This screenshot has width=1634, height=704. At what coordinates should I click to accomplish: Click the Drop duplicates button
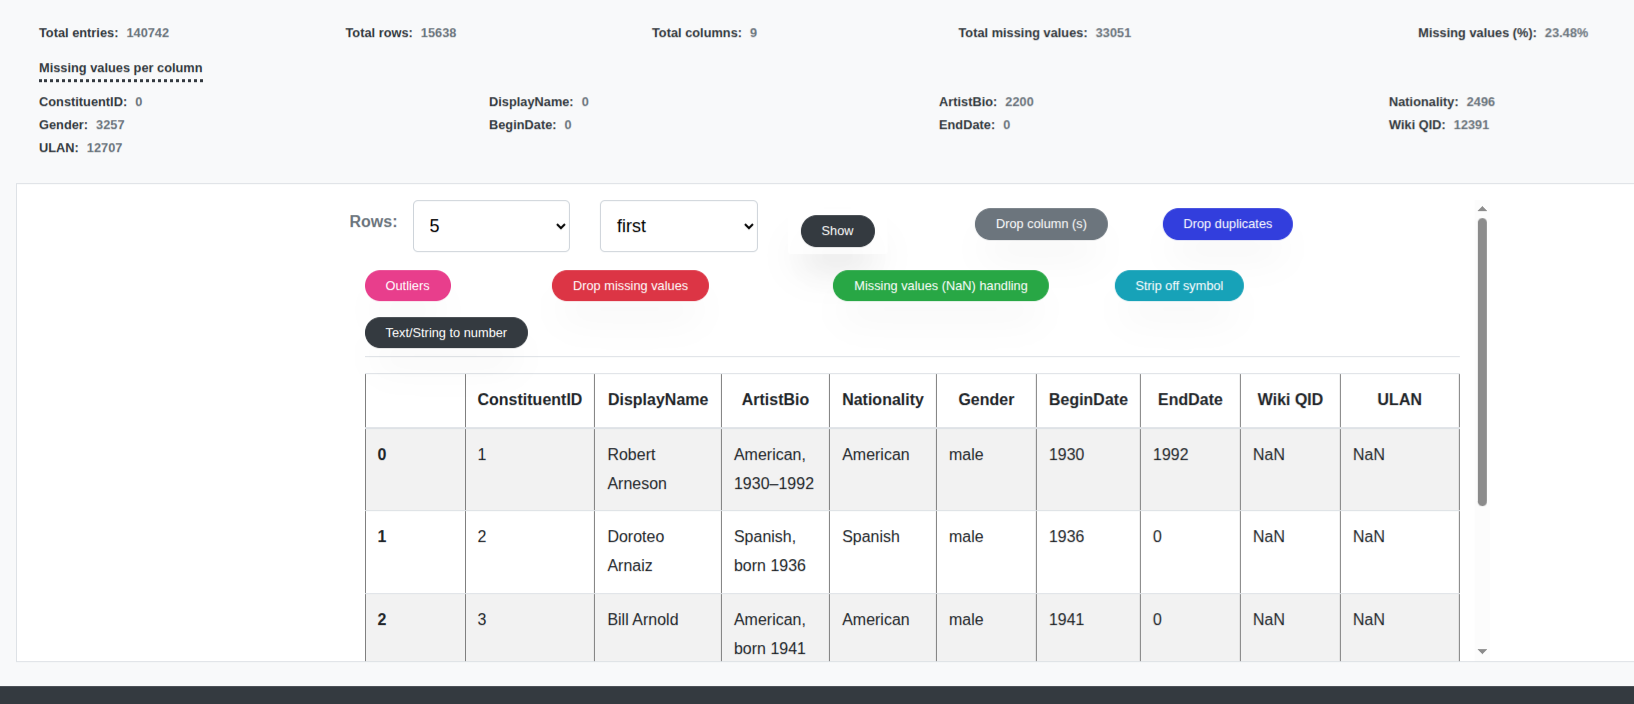pyautogui.click(x=1227, y=224)
